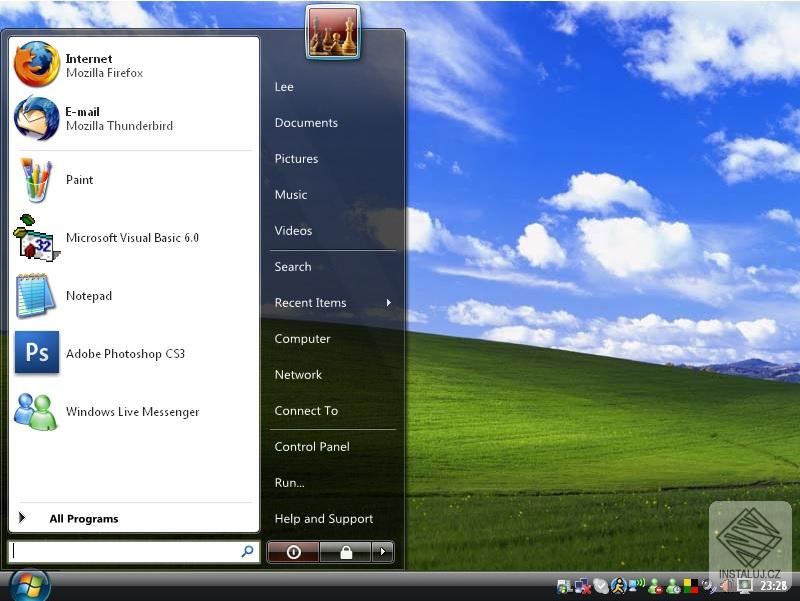Viewport: 800px width, 601px height.
Task: Open Microsoft Visual Basic 6.0 icon
Action: click(36, 238)
